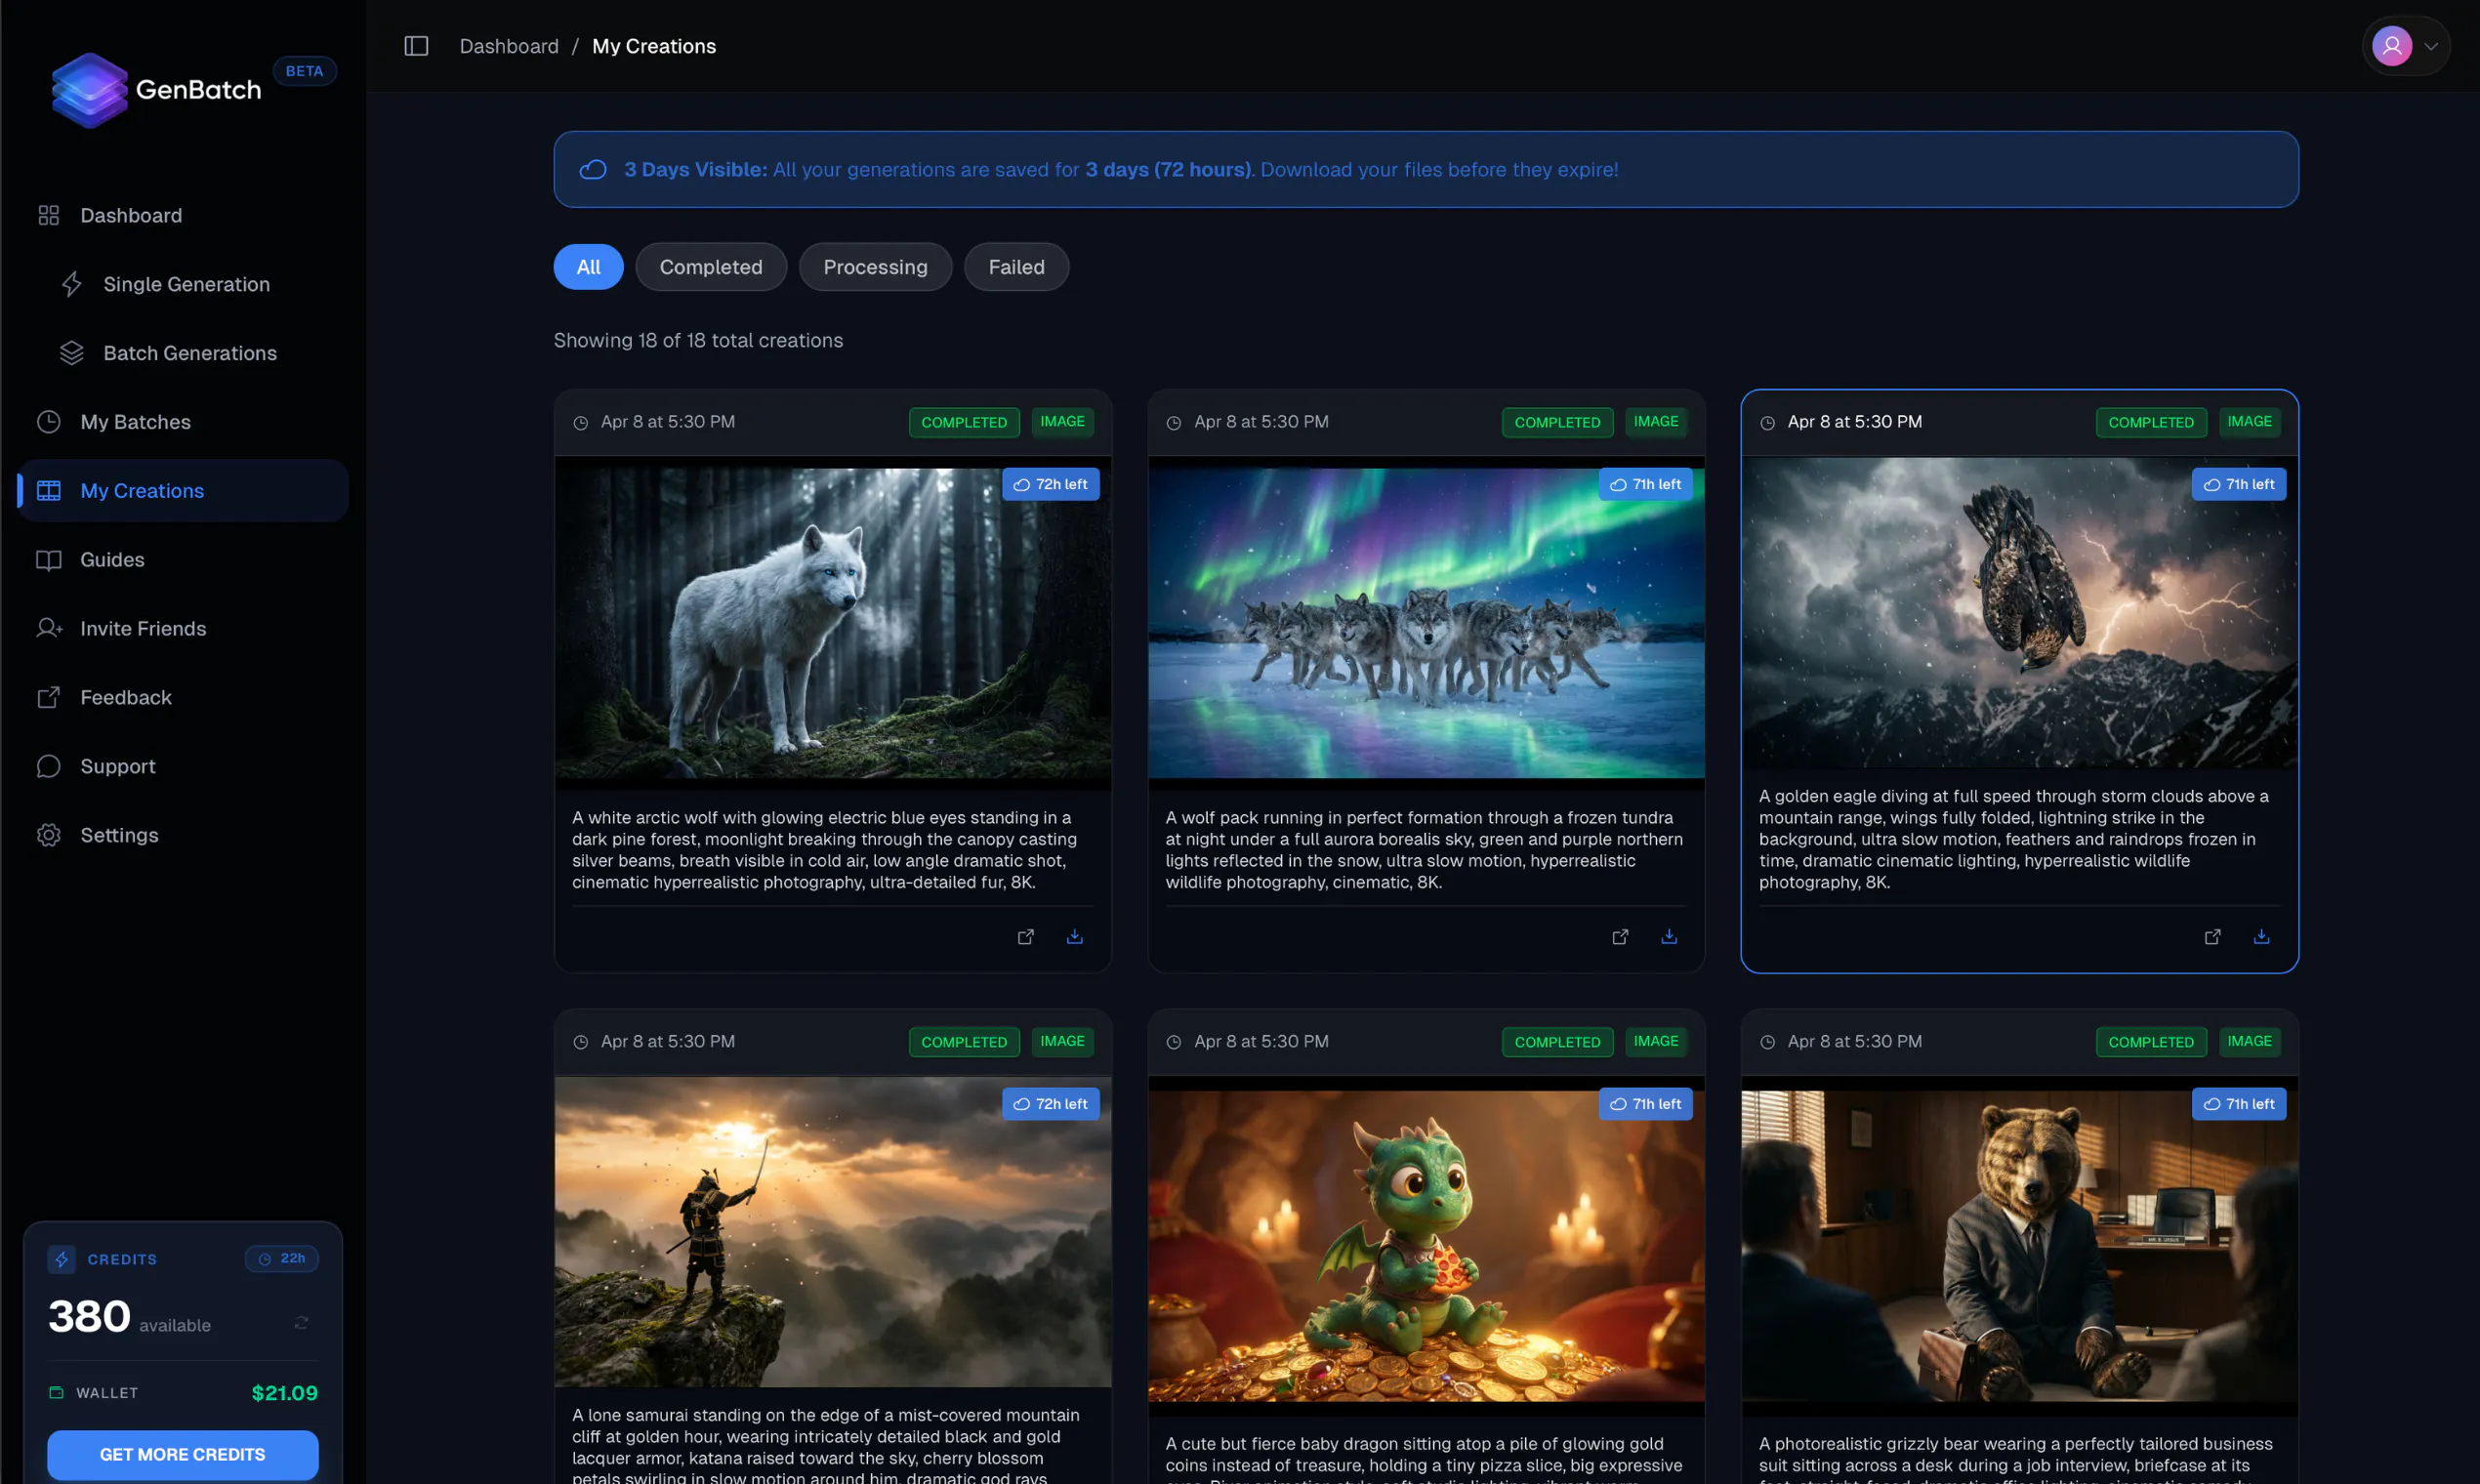2480x1484 pixels.
Task: Click the Single Generation lightning icon
Action: coord(72,284)
